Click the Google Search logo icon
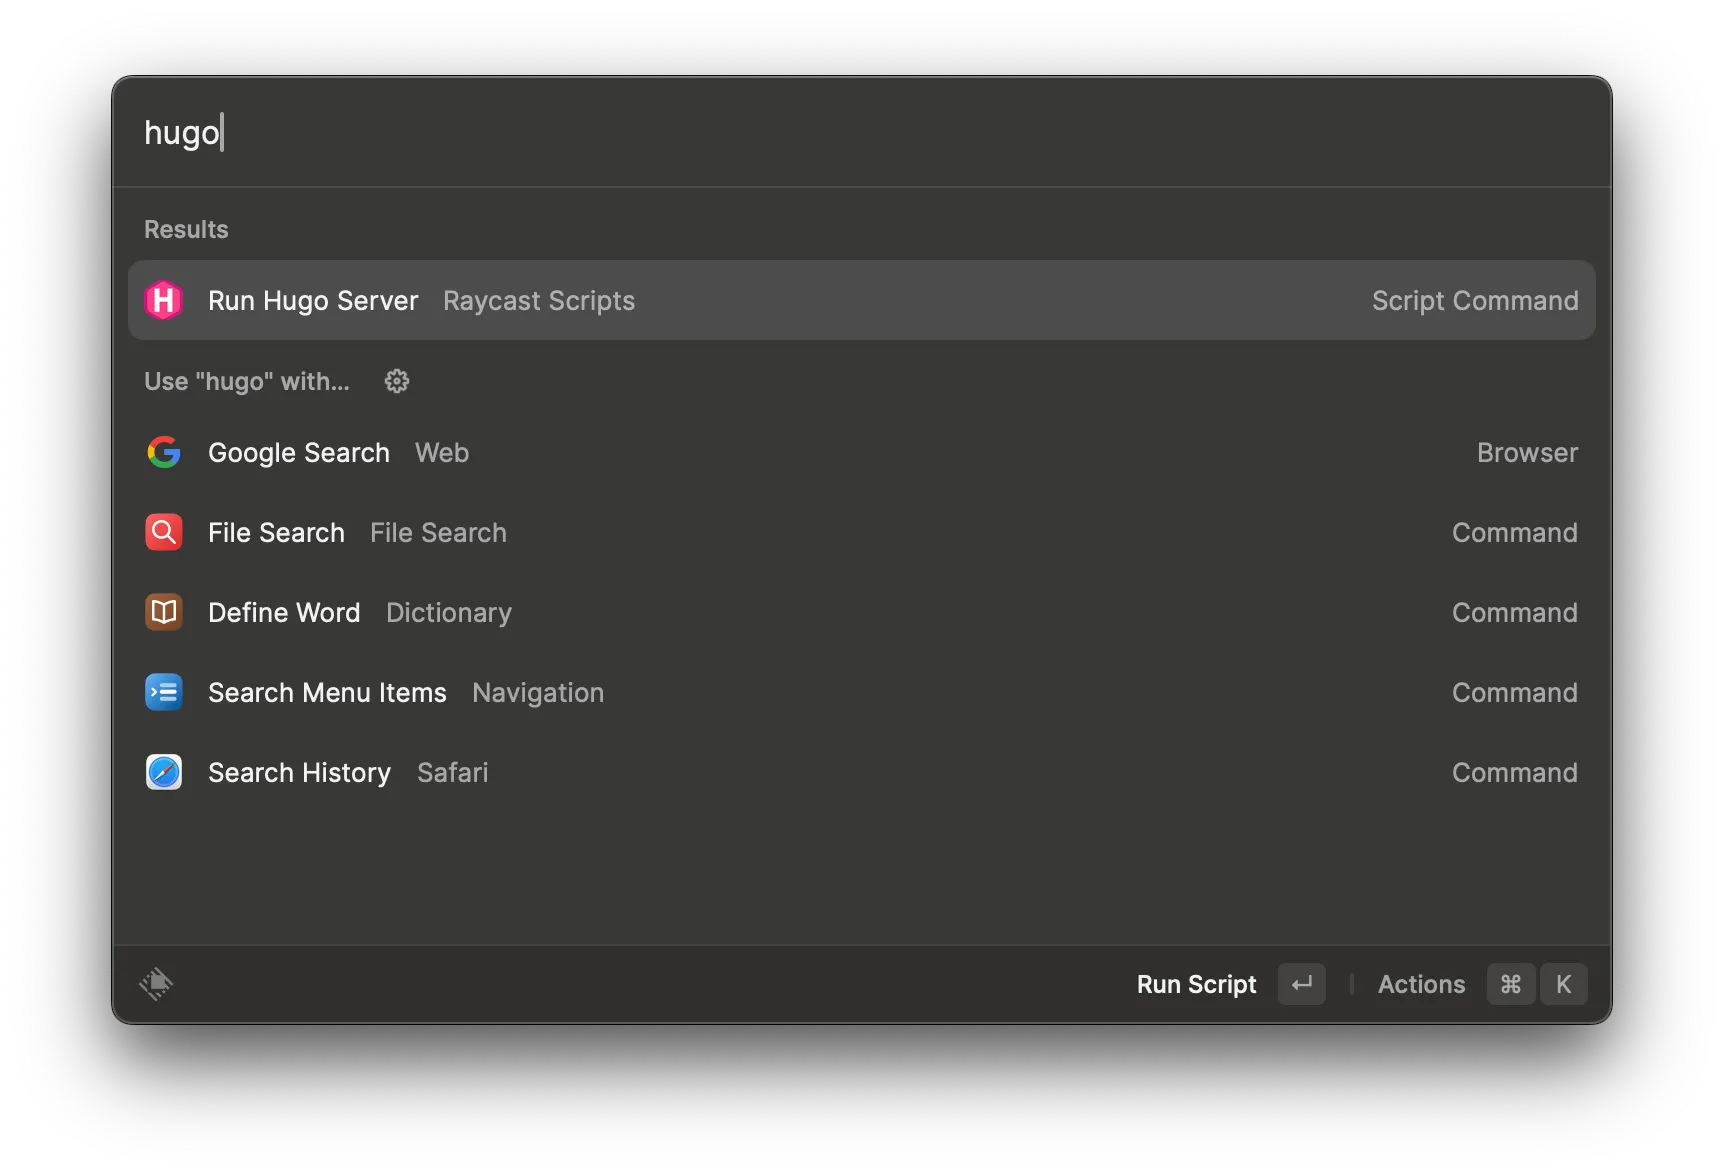Viewport: 1724px width, 1172px height. pos(164,453)
